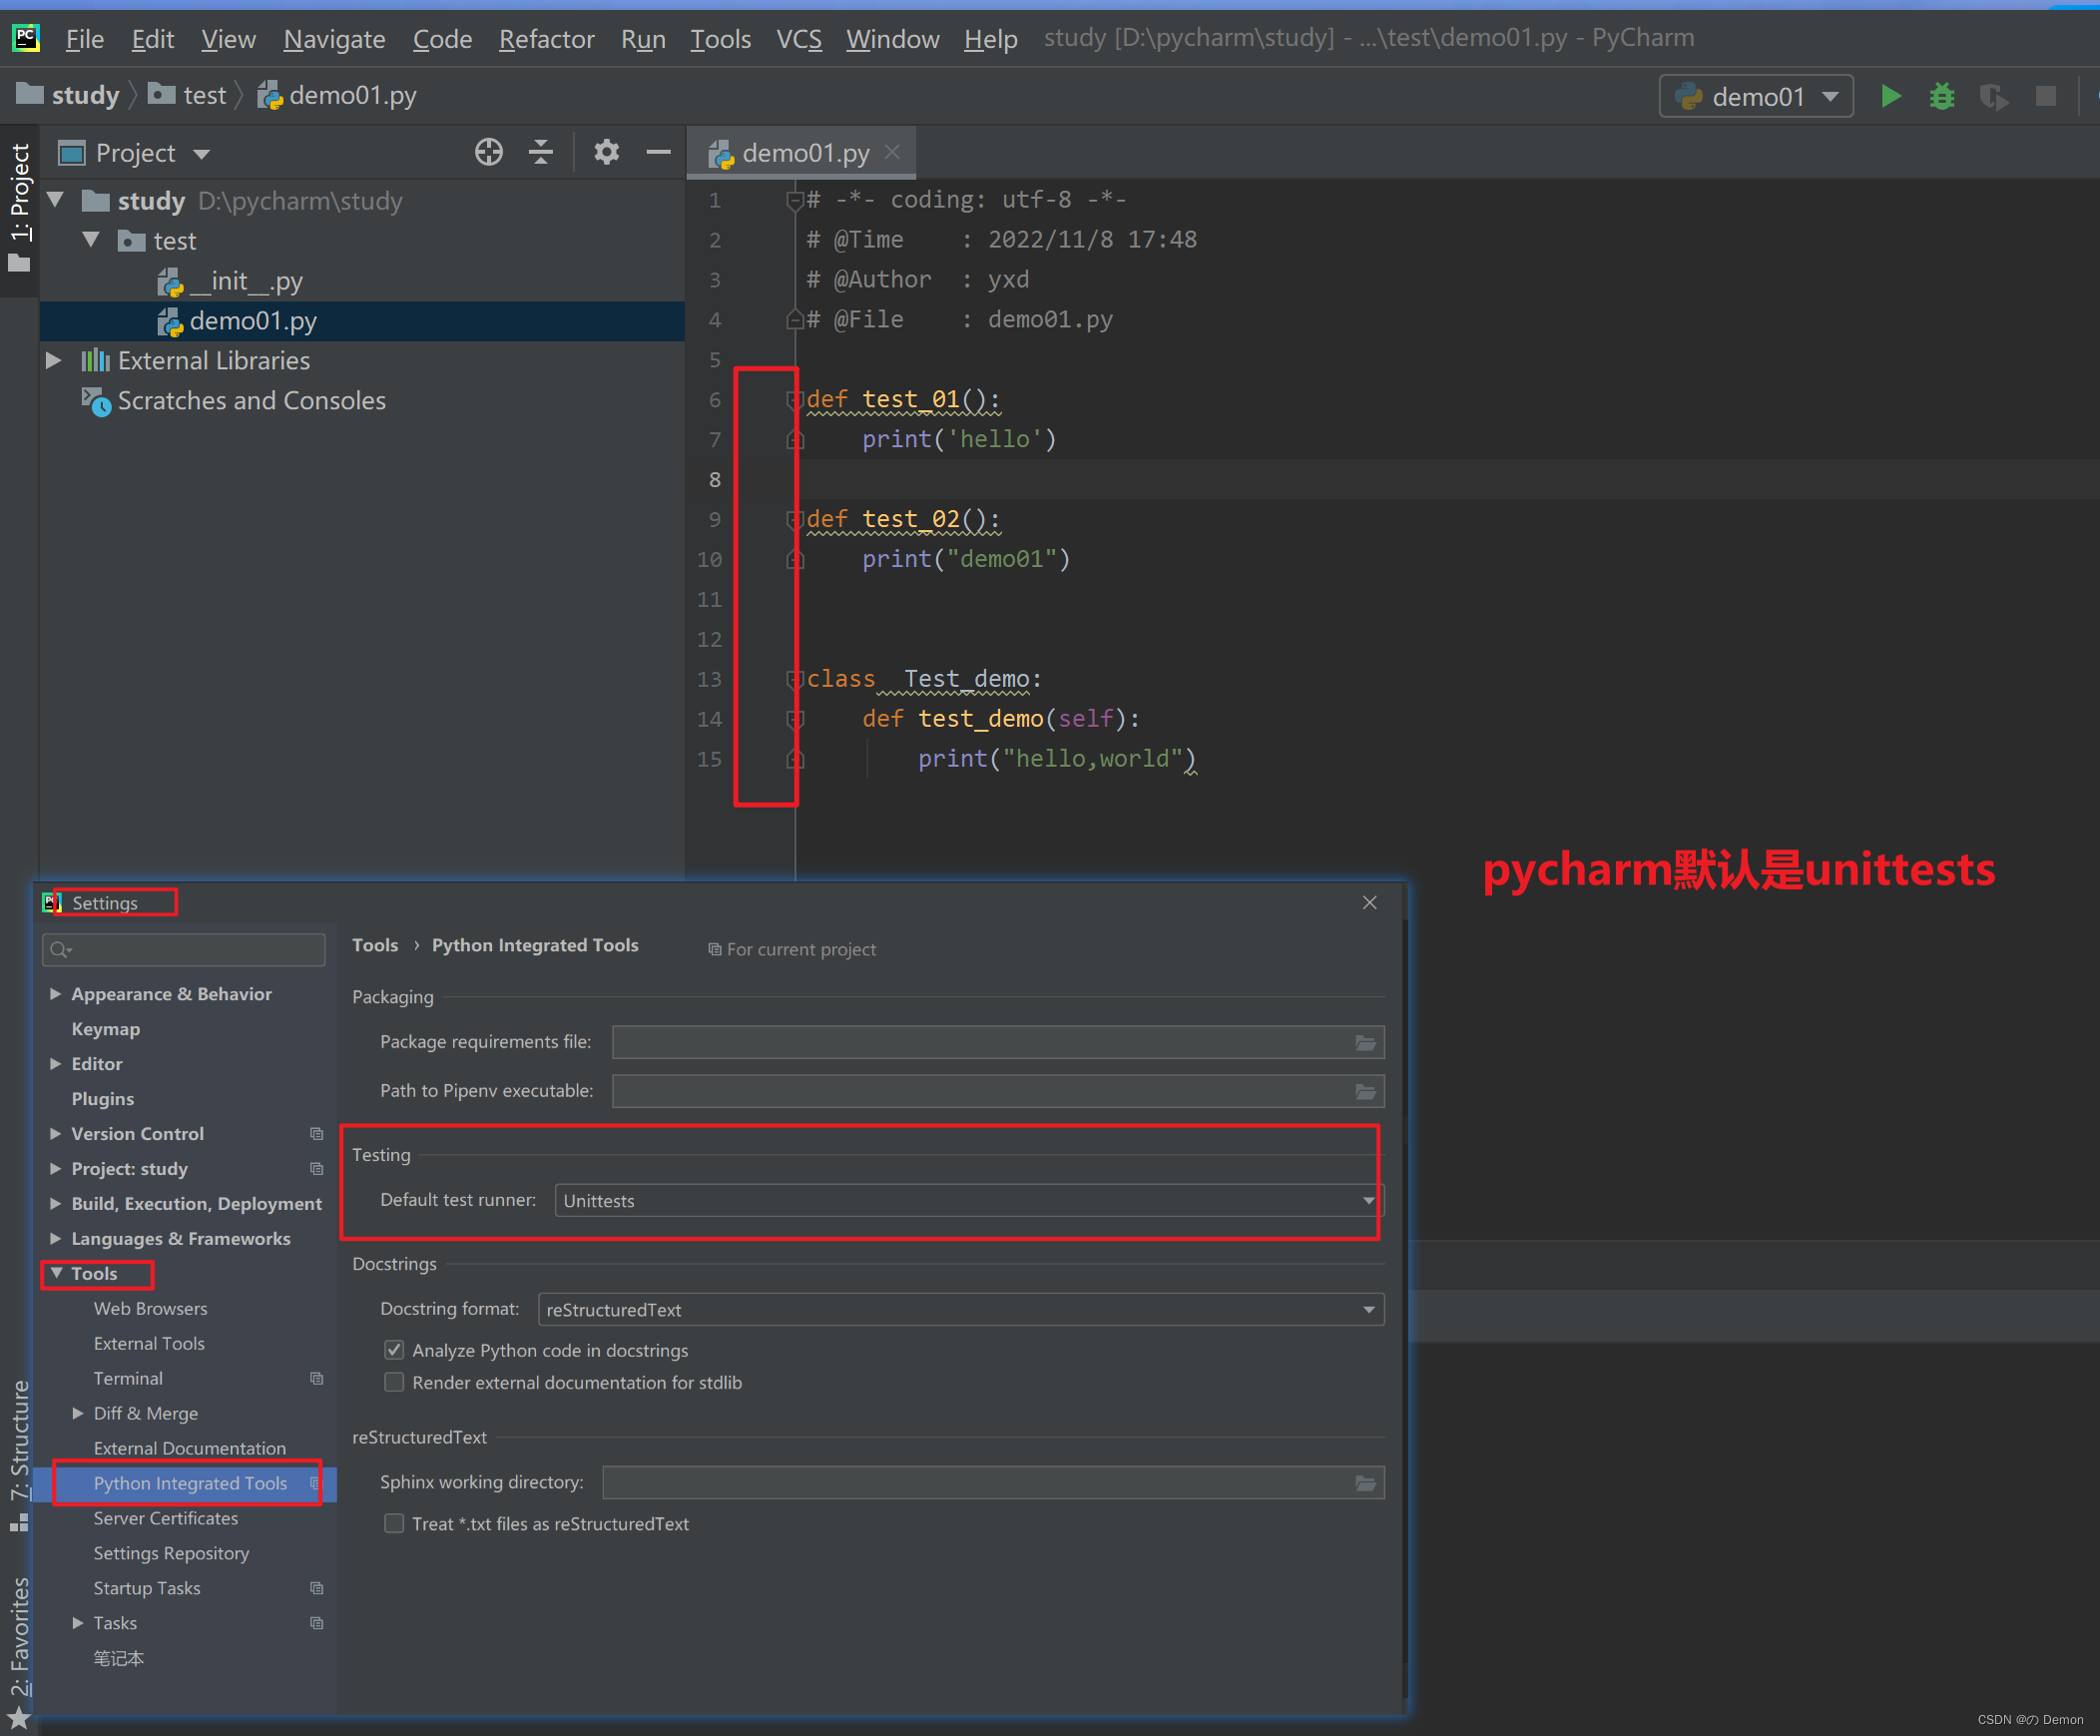The width and height of the screenshot is (2100, 1736).
Task: Click fold marker on line 13 class Test_demo
Action: click(x=794, y=680)
